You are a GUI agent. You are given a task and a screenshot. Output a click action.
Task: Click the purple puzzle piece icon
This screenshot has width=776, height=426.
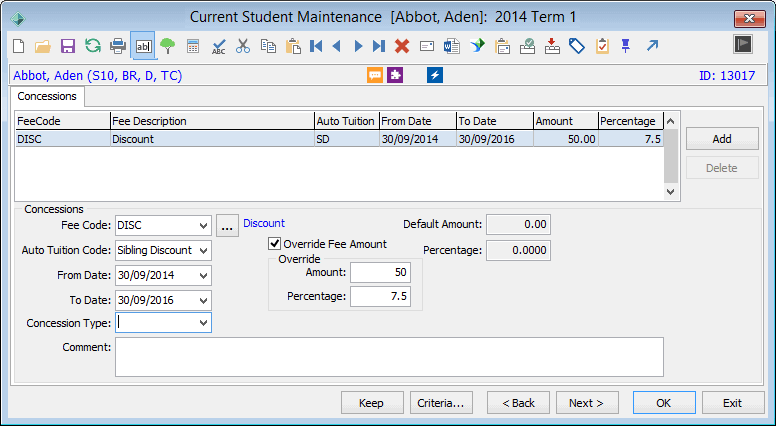tap(395, 75)
